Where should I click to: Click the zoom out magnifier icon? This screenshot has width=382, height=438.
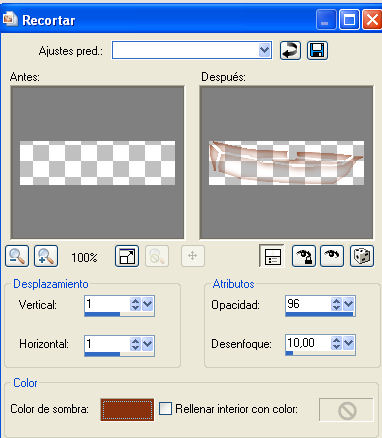17,256
